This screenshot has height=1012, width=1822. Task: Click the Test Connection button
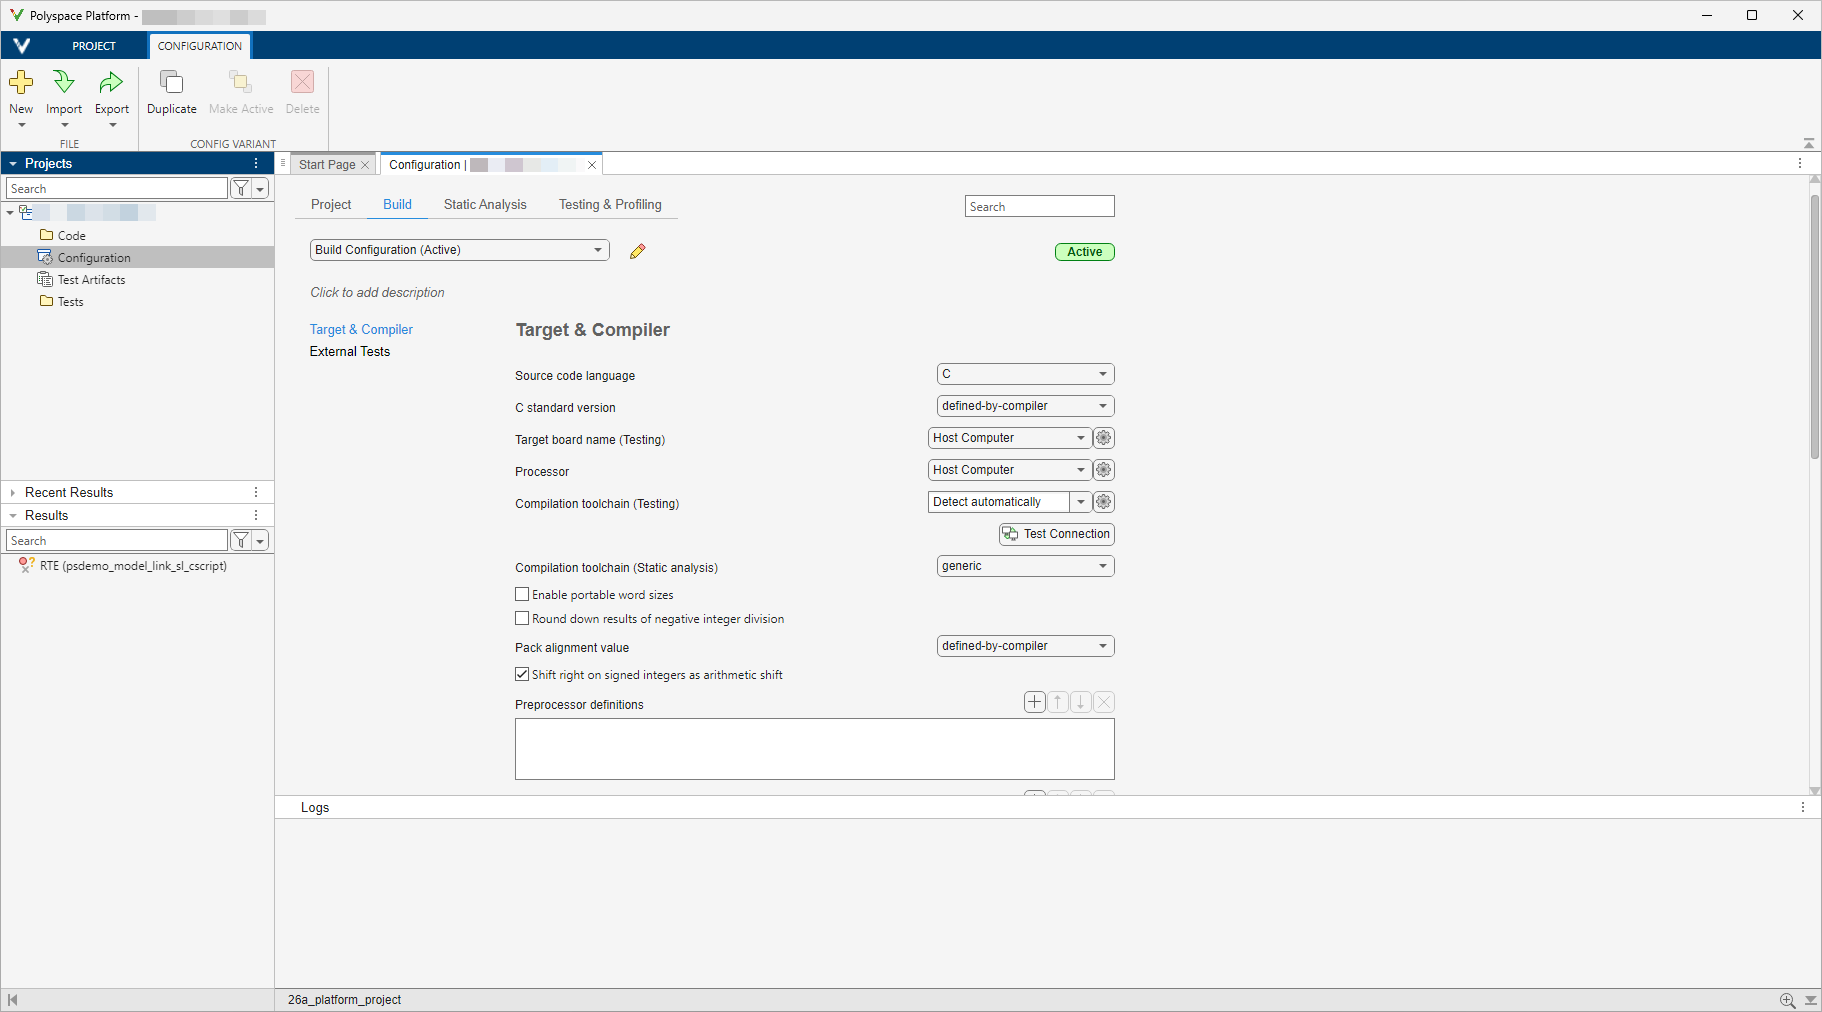point(1056,533)
